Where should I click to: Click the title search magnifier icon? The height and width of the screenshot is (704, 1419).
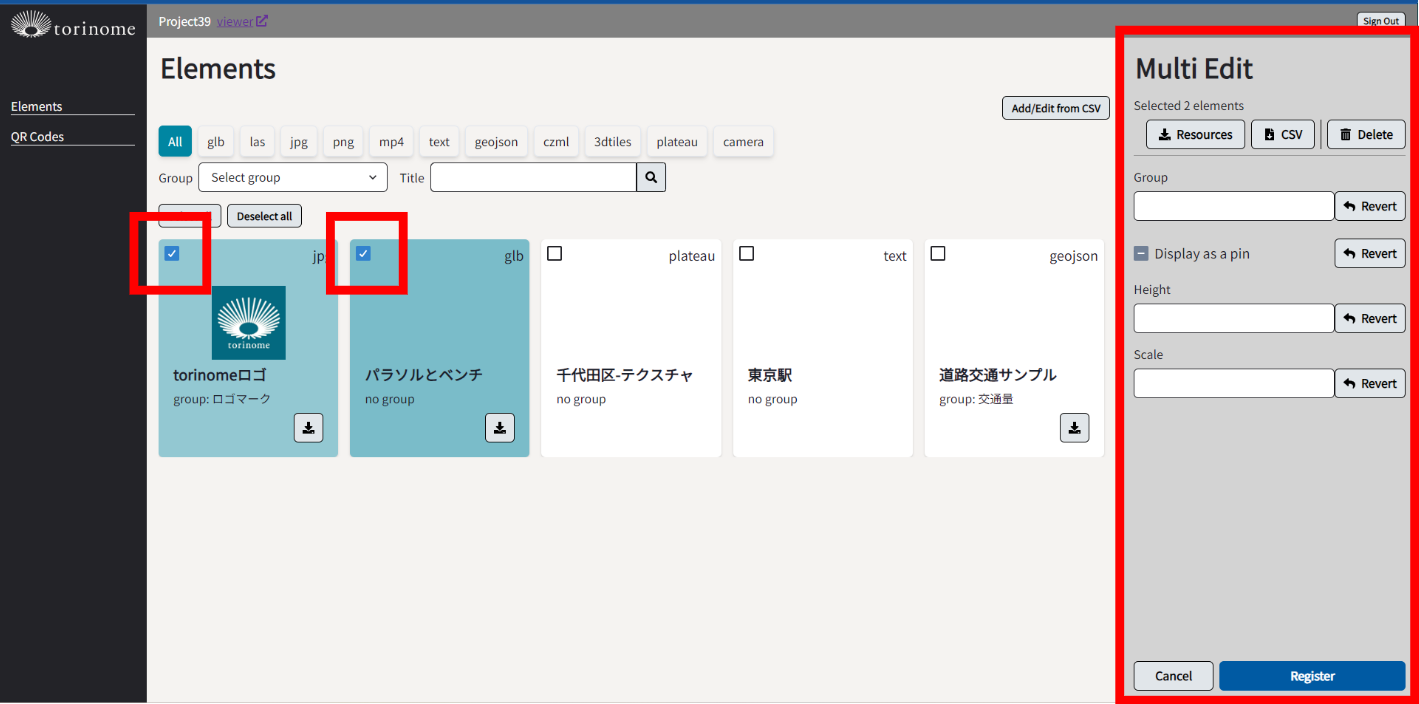[x=651, y=178]
